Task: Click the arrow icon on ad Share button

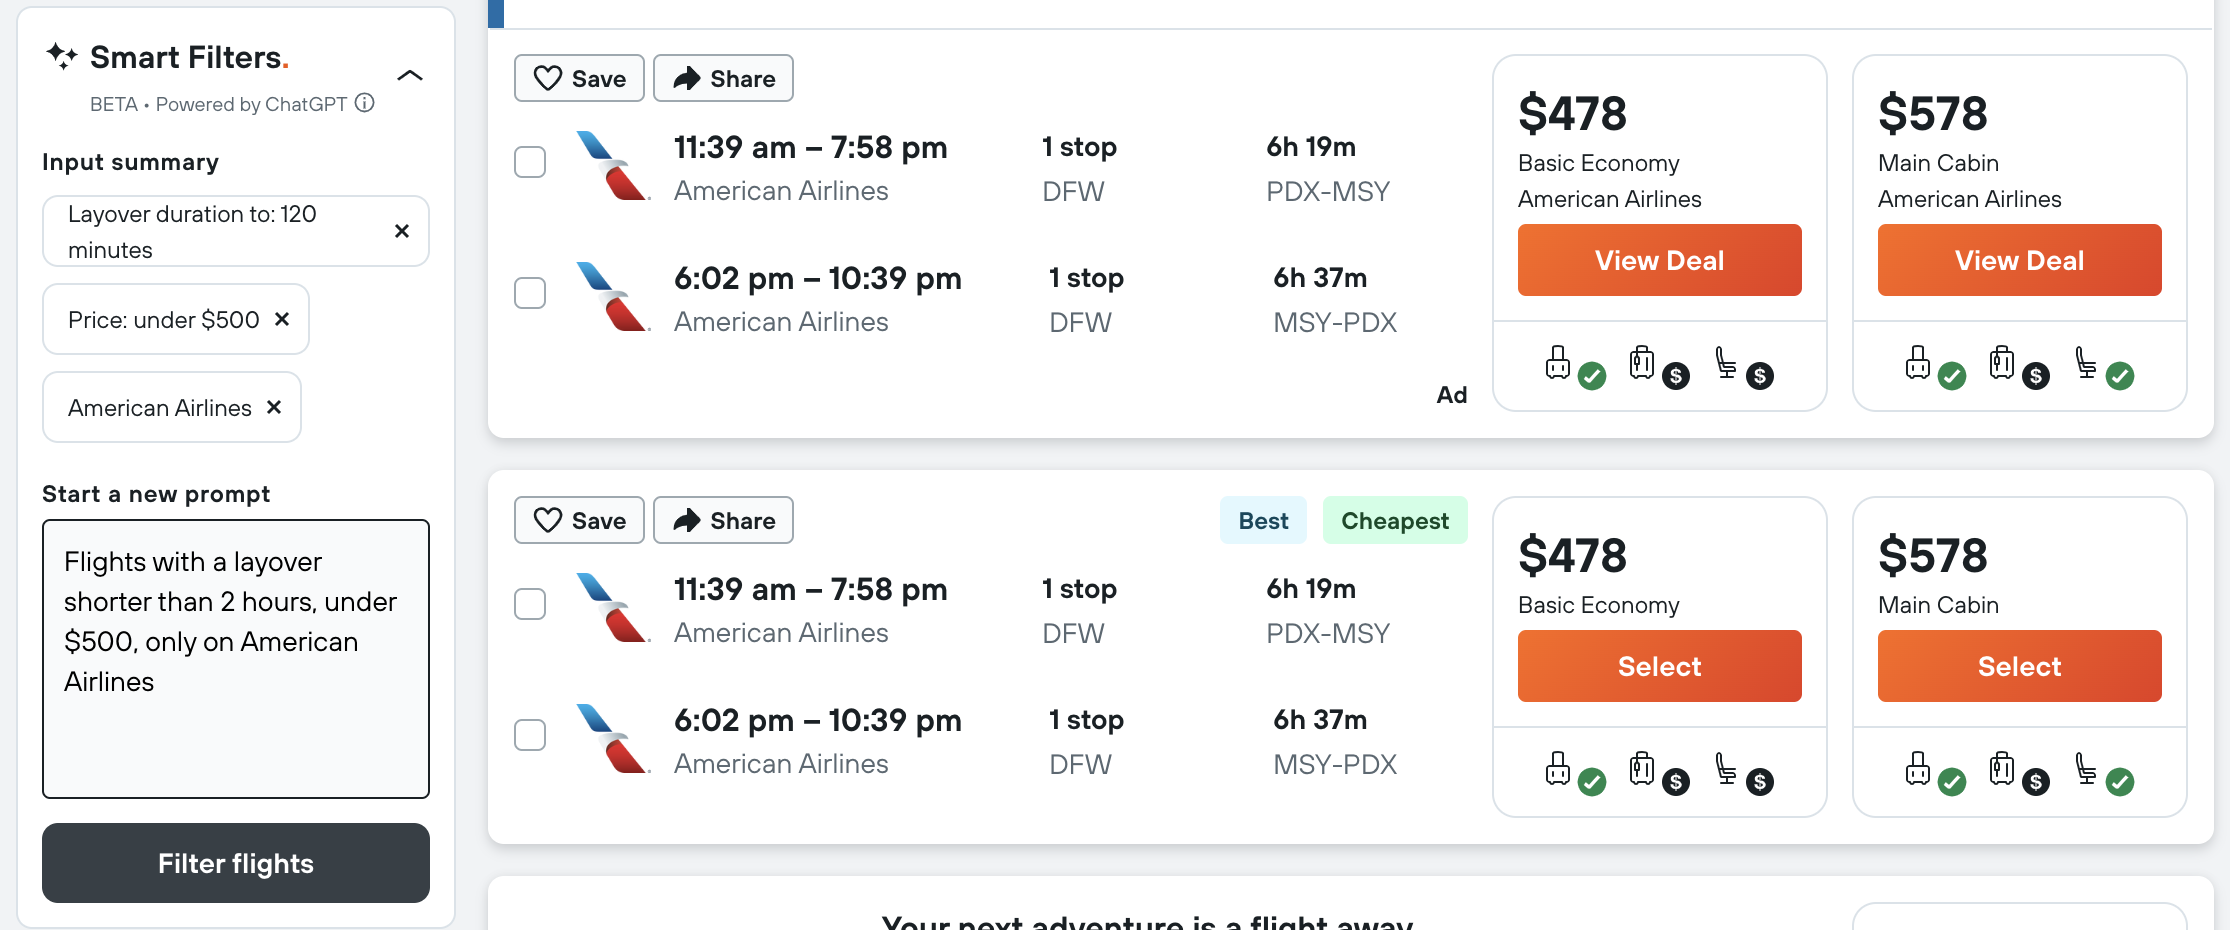Action: pyautogui.click(x=687, y=78)
